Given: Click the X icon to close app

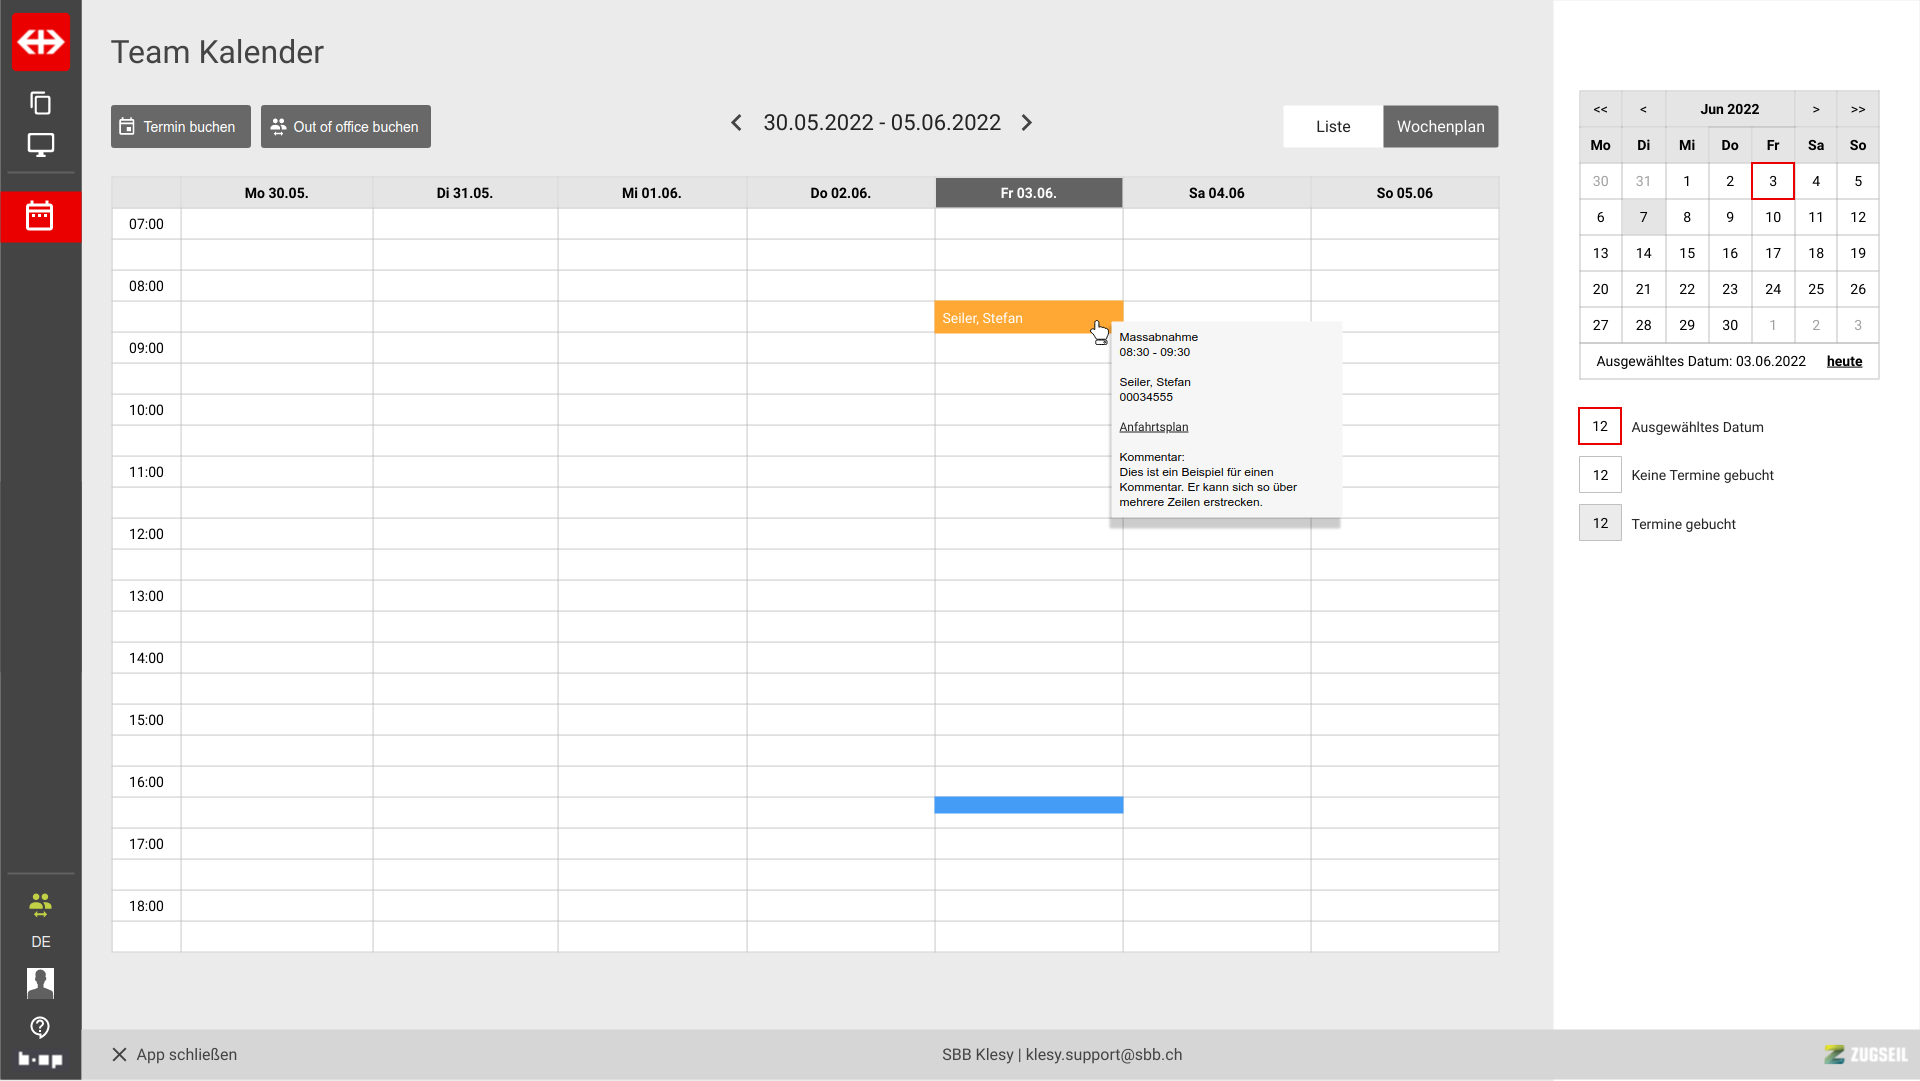Looking at the screenshot, I should click(x=119, y=1055).
